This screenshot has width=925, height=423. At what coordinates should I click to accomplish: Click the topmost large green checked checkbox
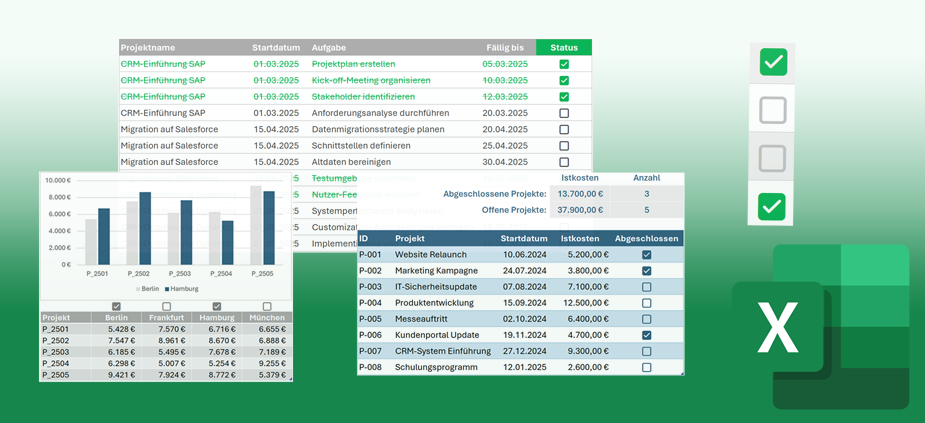pyautogui.click(x=772, y=62)
